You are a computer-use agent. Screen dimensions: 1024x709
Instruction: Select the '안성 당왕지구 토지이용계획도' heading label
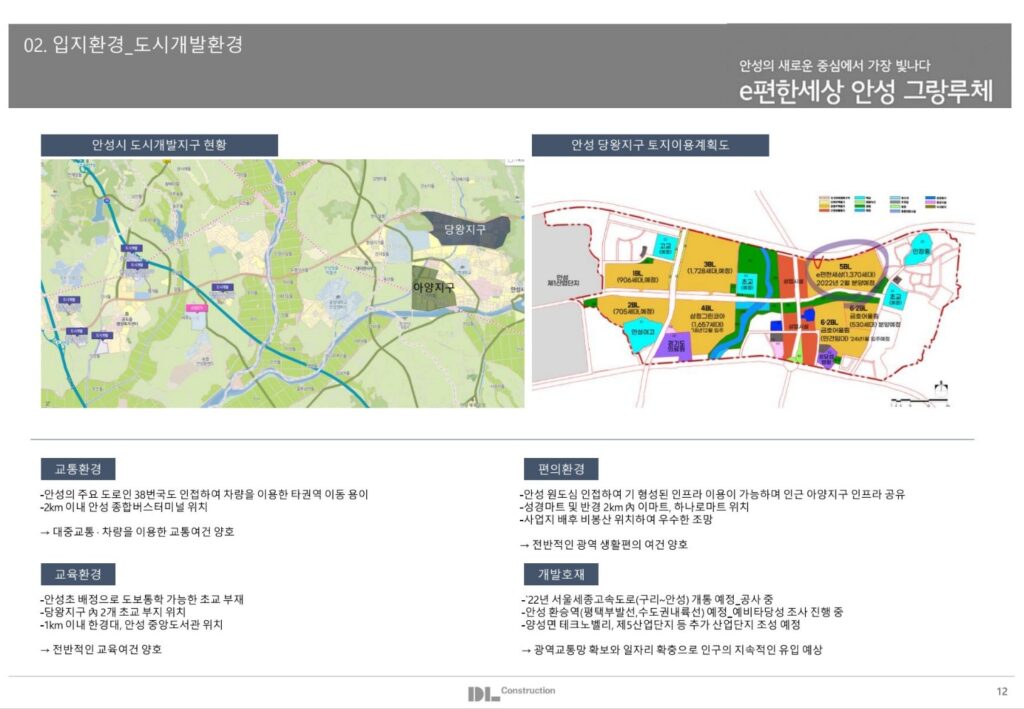650,145
